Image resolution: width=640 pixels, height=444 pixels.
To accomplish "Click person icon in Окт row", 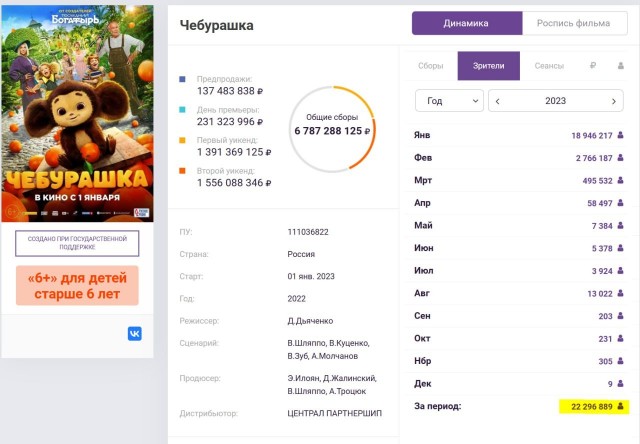I will point(620,338).
